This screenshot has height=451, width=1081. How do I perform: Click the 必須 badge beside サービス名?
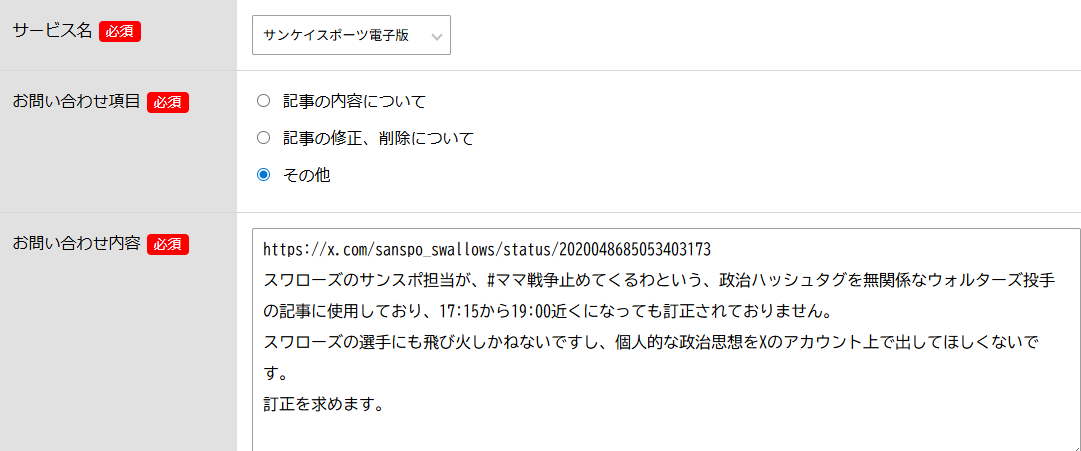(x=120, y=31)
